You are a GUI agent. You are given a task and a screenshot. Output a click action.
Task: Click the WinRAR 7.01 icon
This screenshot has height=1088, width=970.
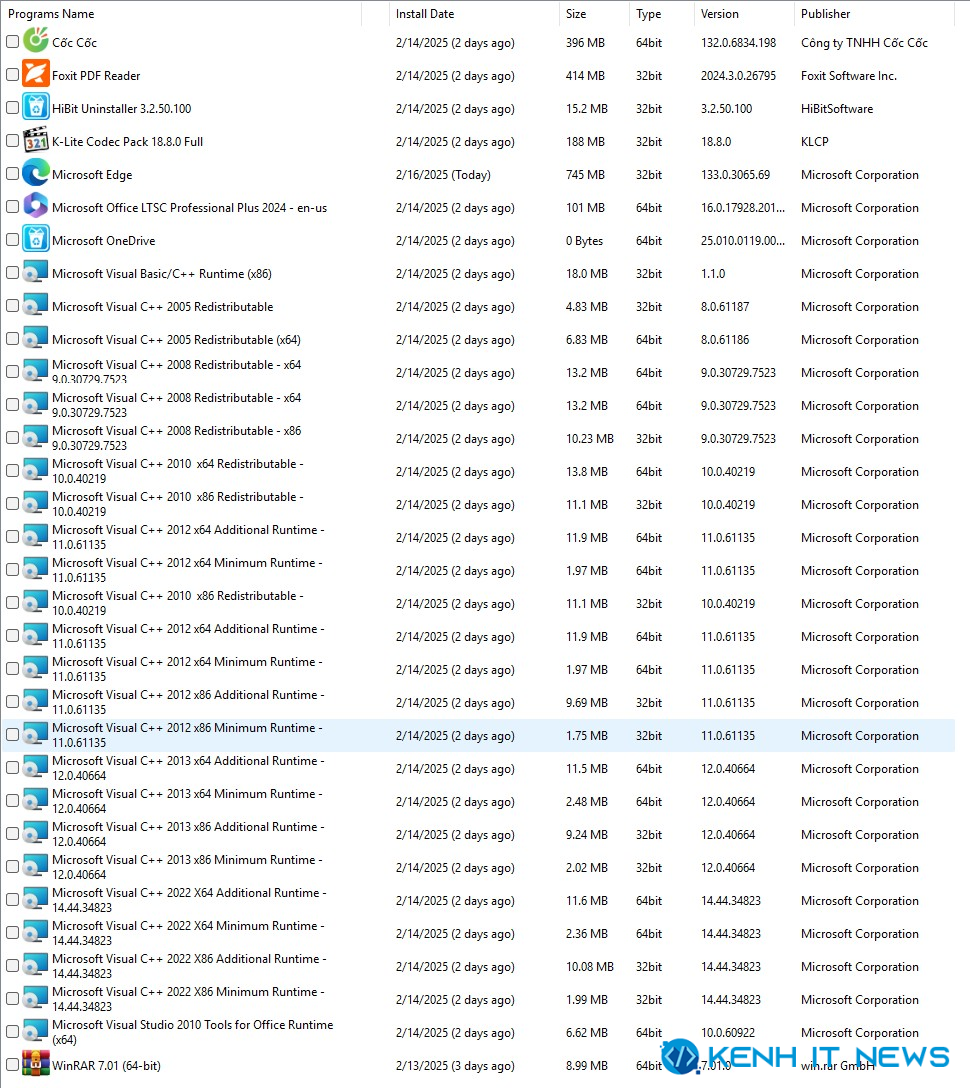tap(35, 1064)
